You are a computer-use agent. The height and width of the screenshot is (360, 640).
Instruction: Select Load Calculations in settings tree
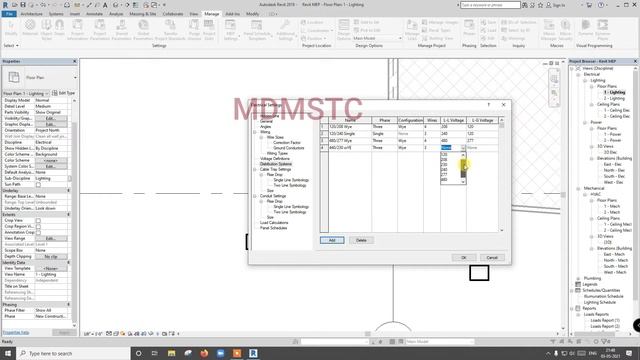274,223
